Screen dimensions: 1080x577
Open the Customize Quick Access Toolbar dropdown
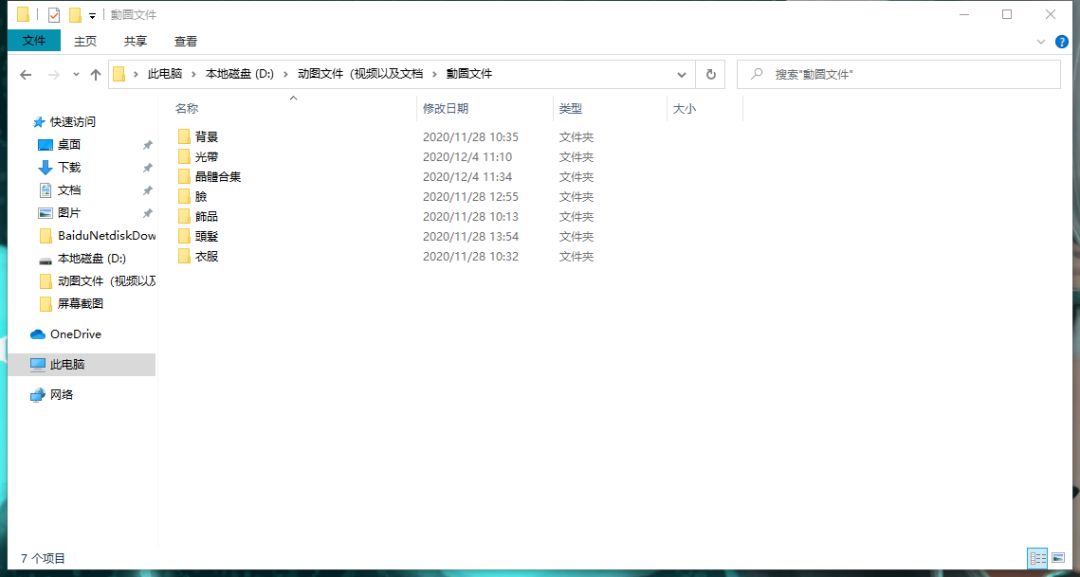(92, 15)
